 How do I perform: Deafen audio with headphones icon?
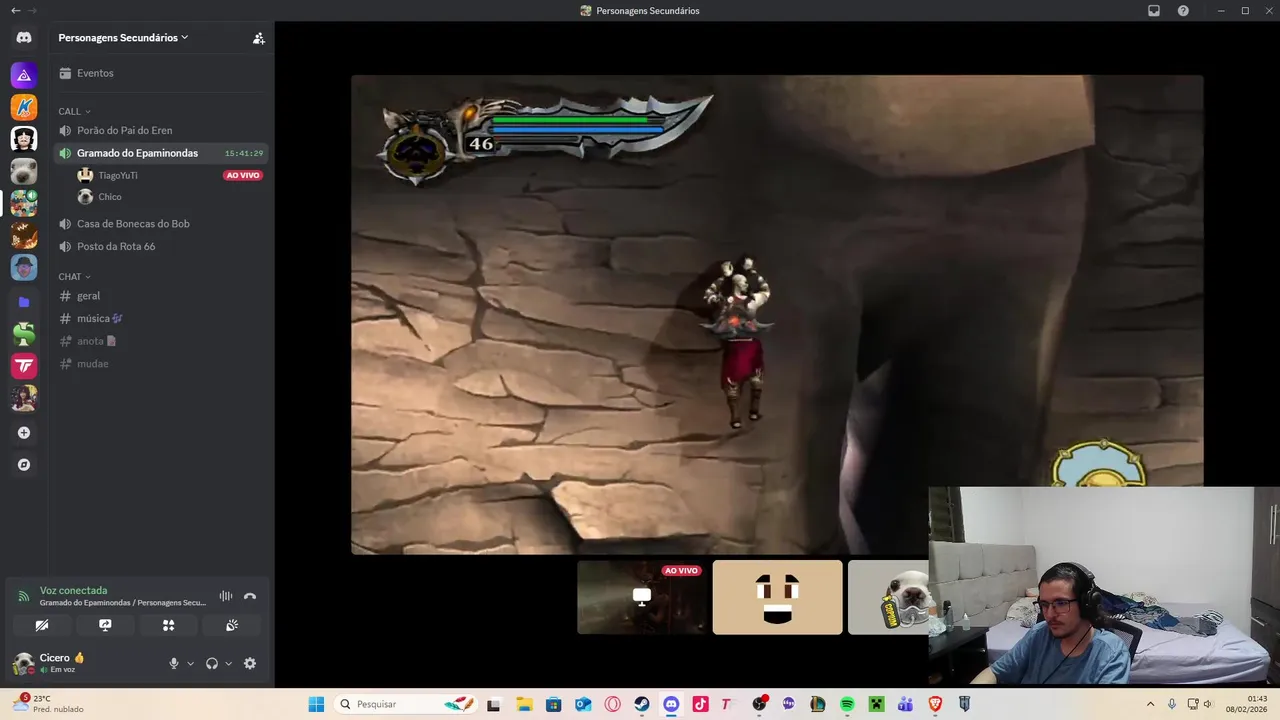[212, 663]
